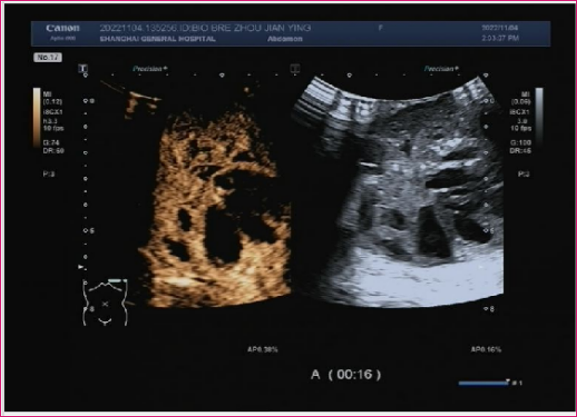This screenshot has width=577, height=417.
Task: Click the orange contrast color scale bar
Action: pos(36,117)
